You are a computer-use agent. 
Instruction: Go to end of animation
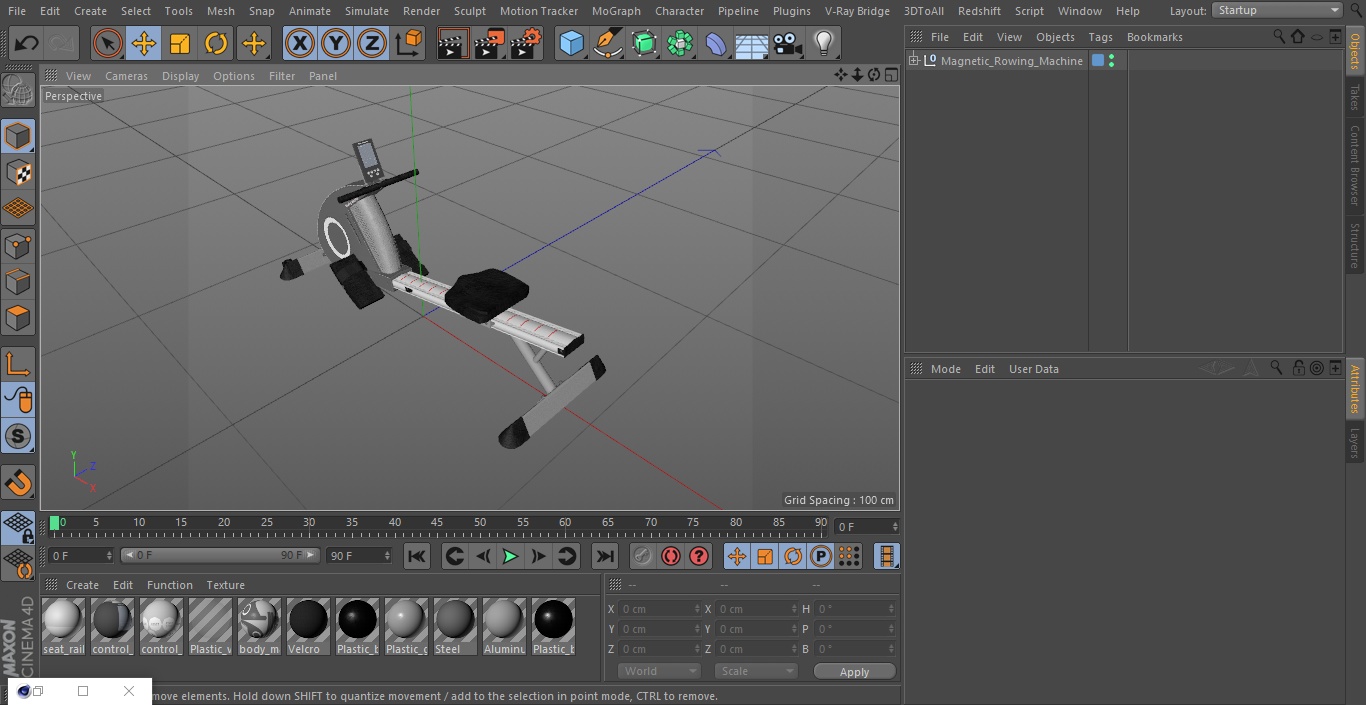pos(605,556)
